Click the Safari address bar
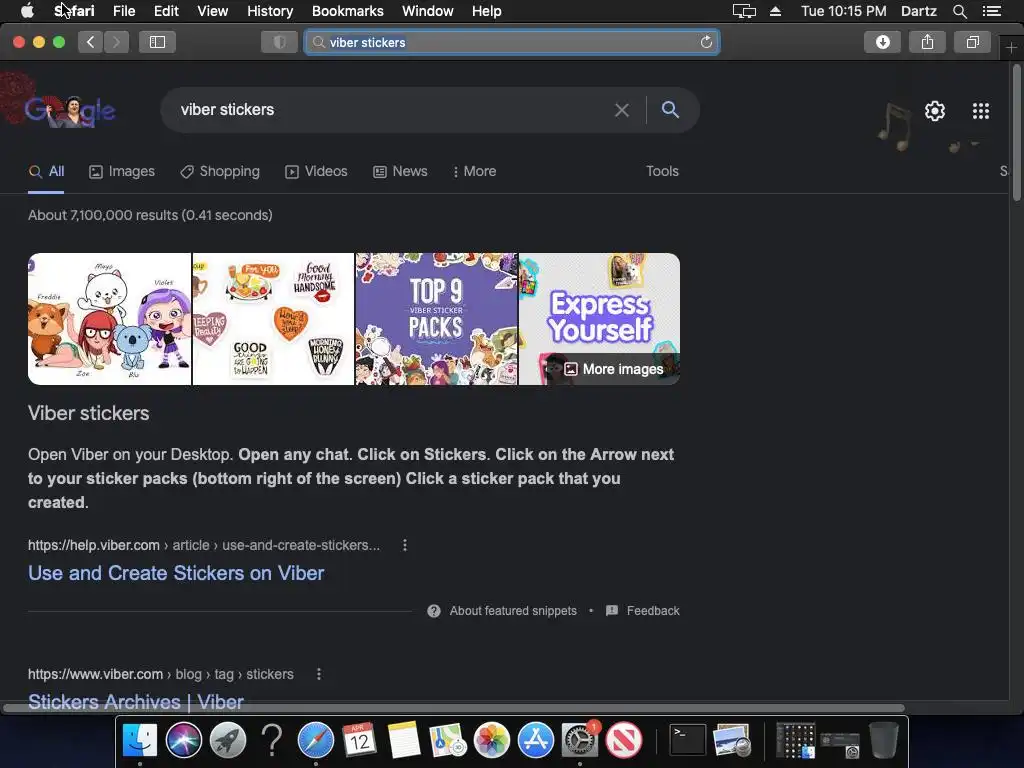This screenshot has width=1024, height=768. (x=512, y=42)
